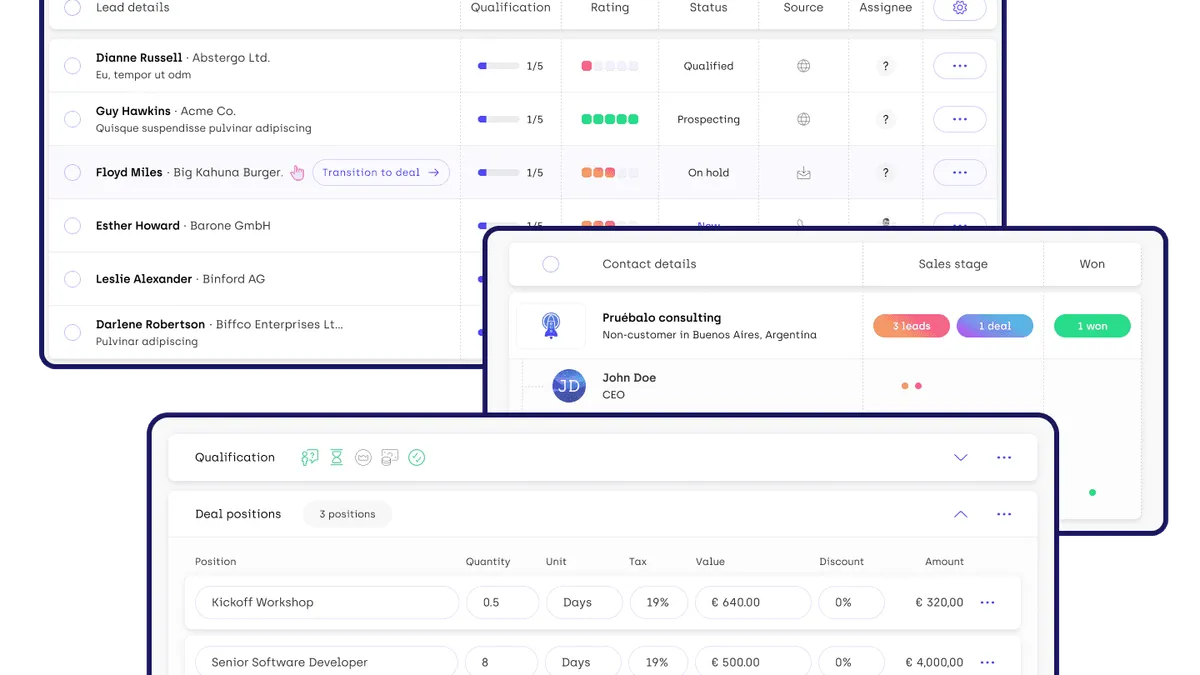1200x675 pixels.
Task: Toggle select-all checkbox beside Contact details
Action: 550,264
